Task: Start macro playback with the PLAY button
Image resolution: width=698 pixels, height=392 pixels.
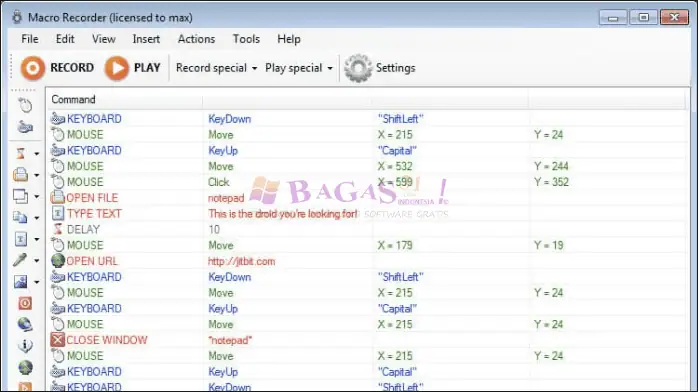Action: (x=132, y=68)
